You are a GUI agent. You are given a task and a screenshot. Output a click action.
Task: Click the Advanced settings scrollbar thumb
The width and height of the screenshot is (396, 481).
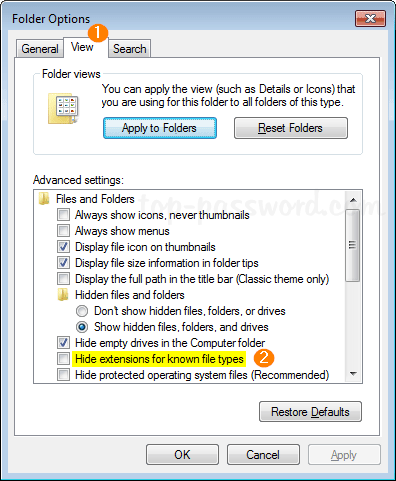(x=353, y=245)
